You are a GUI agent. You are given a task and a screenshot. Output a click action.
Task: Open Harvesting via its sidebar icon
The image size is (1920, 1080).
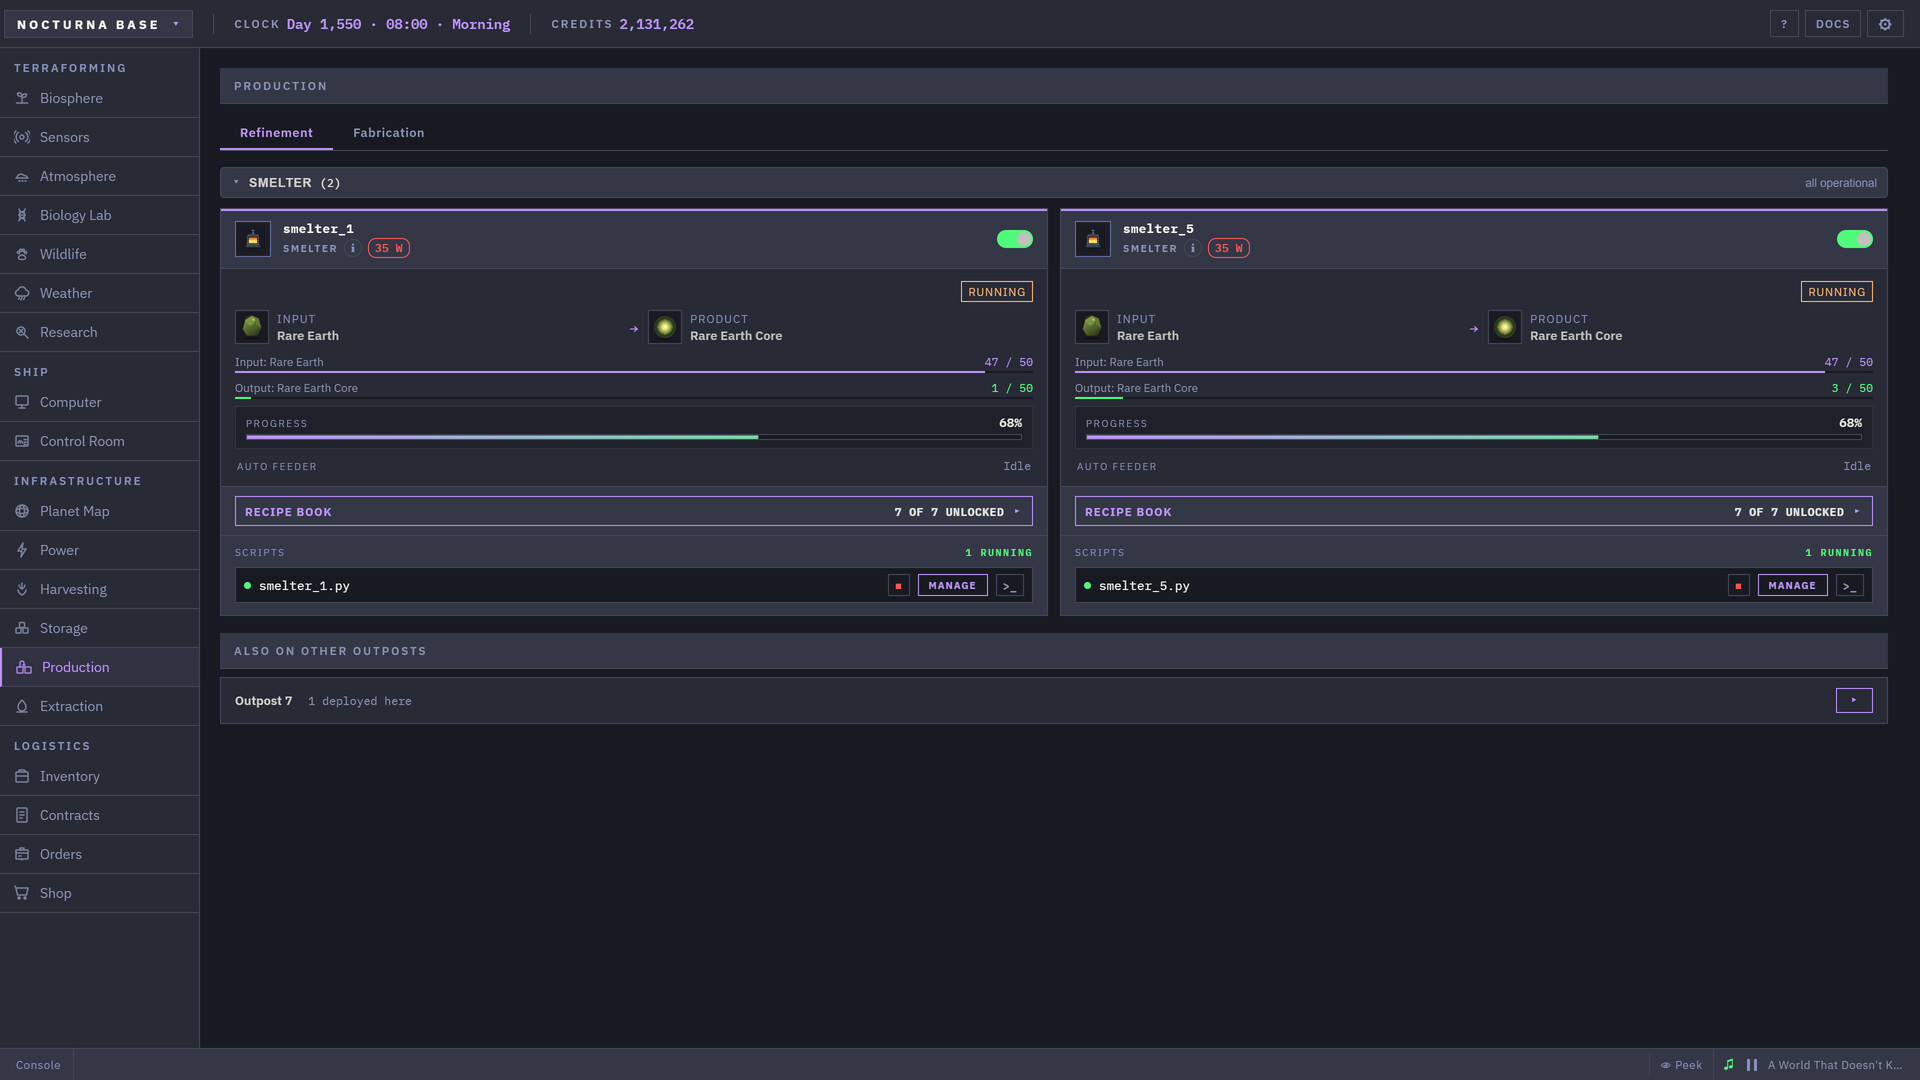point(22,589)
